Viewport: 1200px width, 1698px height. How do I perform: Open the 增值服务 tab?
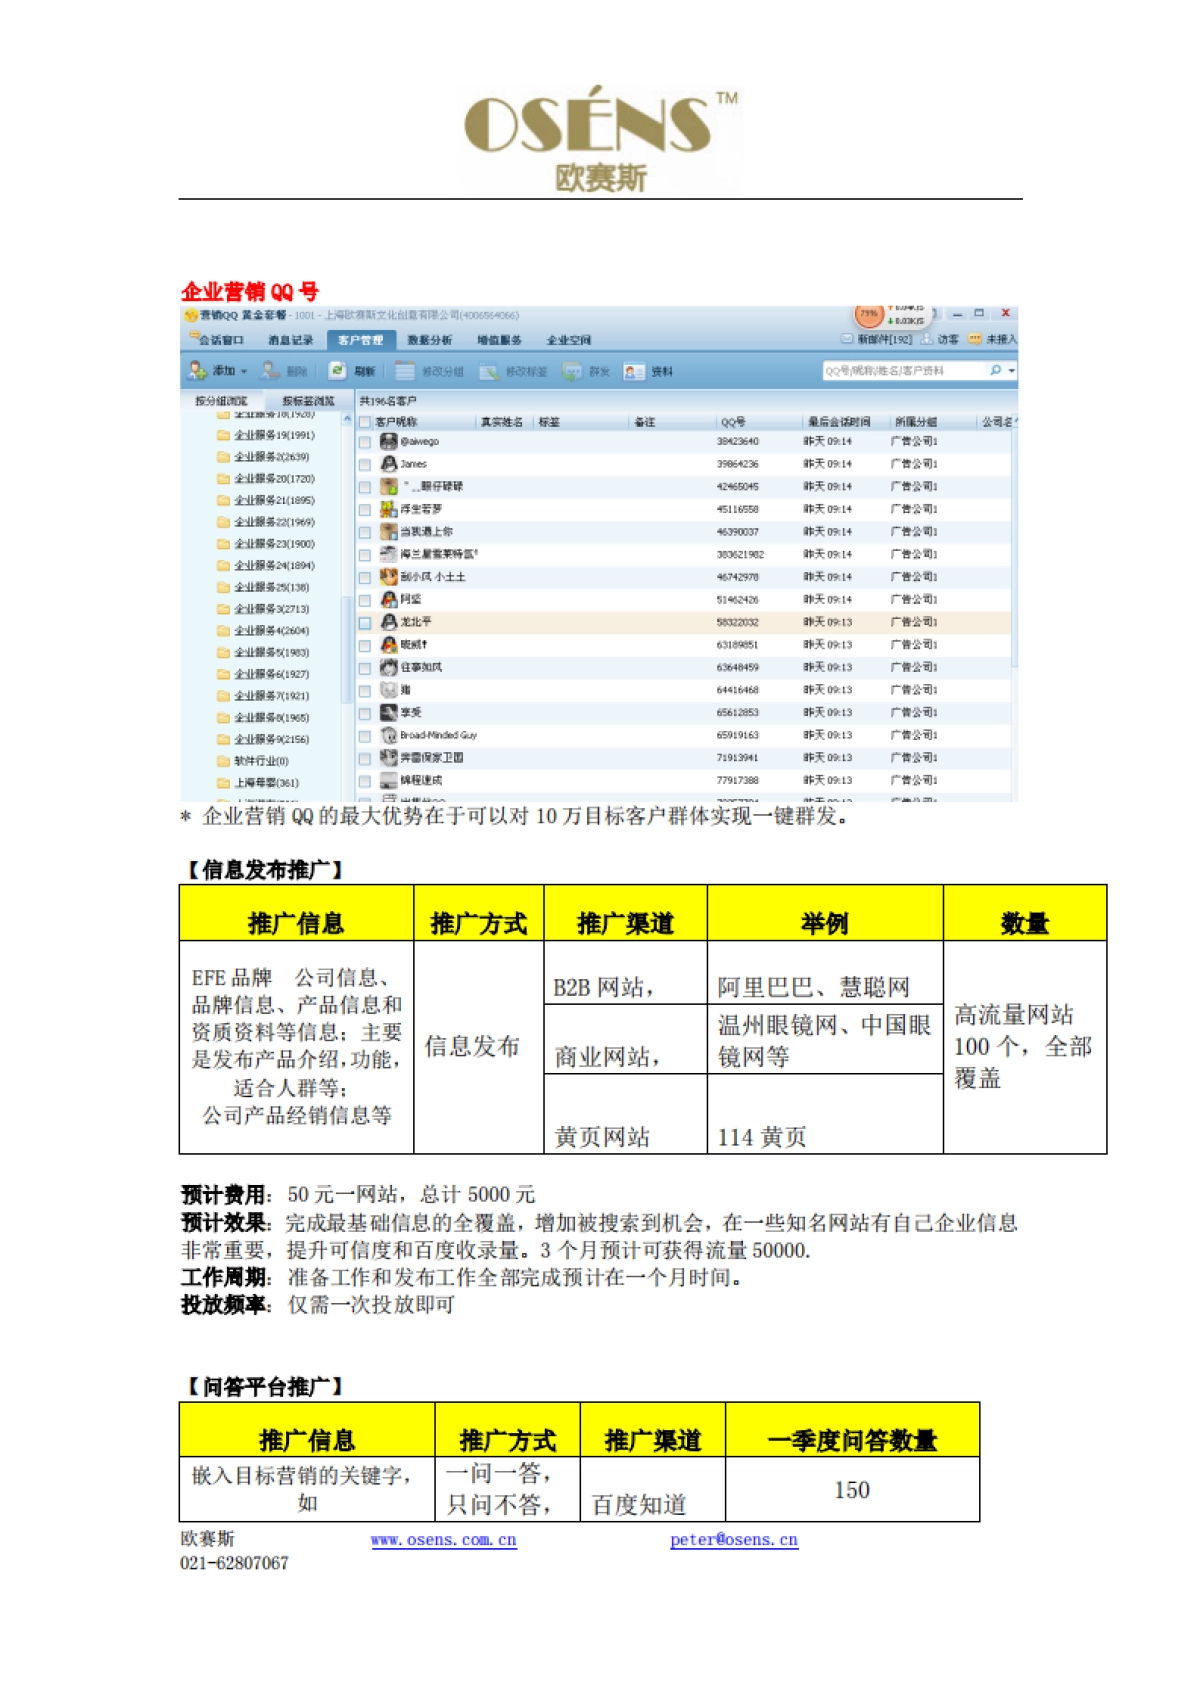coord(499,340)
